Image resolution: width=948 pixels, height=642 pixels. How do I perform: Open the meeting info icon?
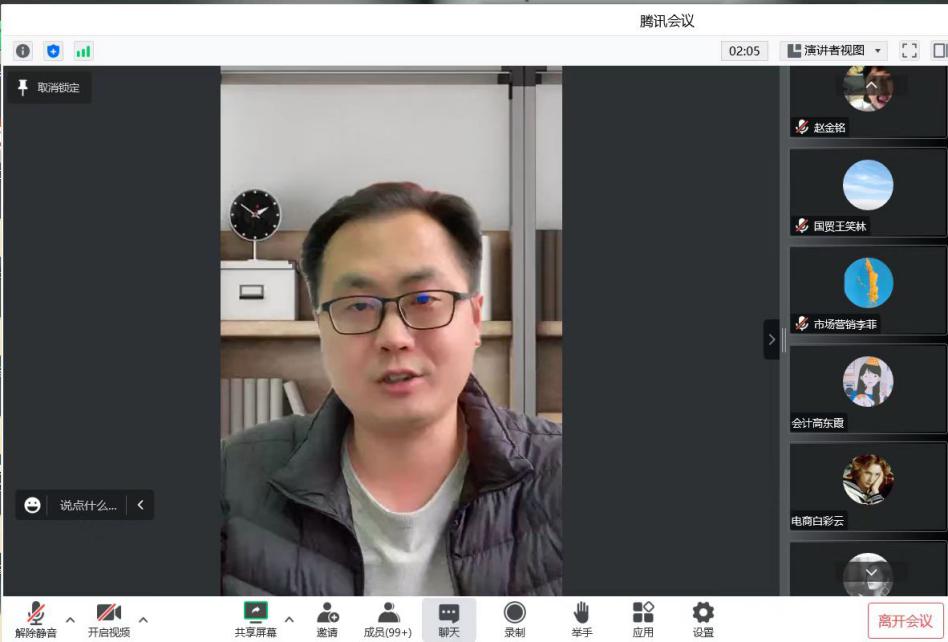tap(22, 51)
